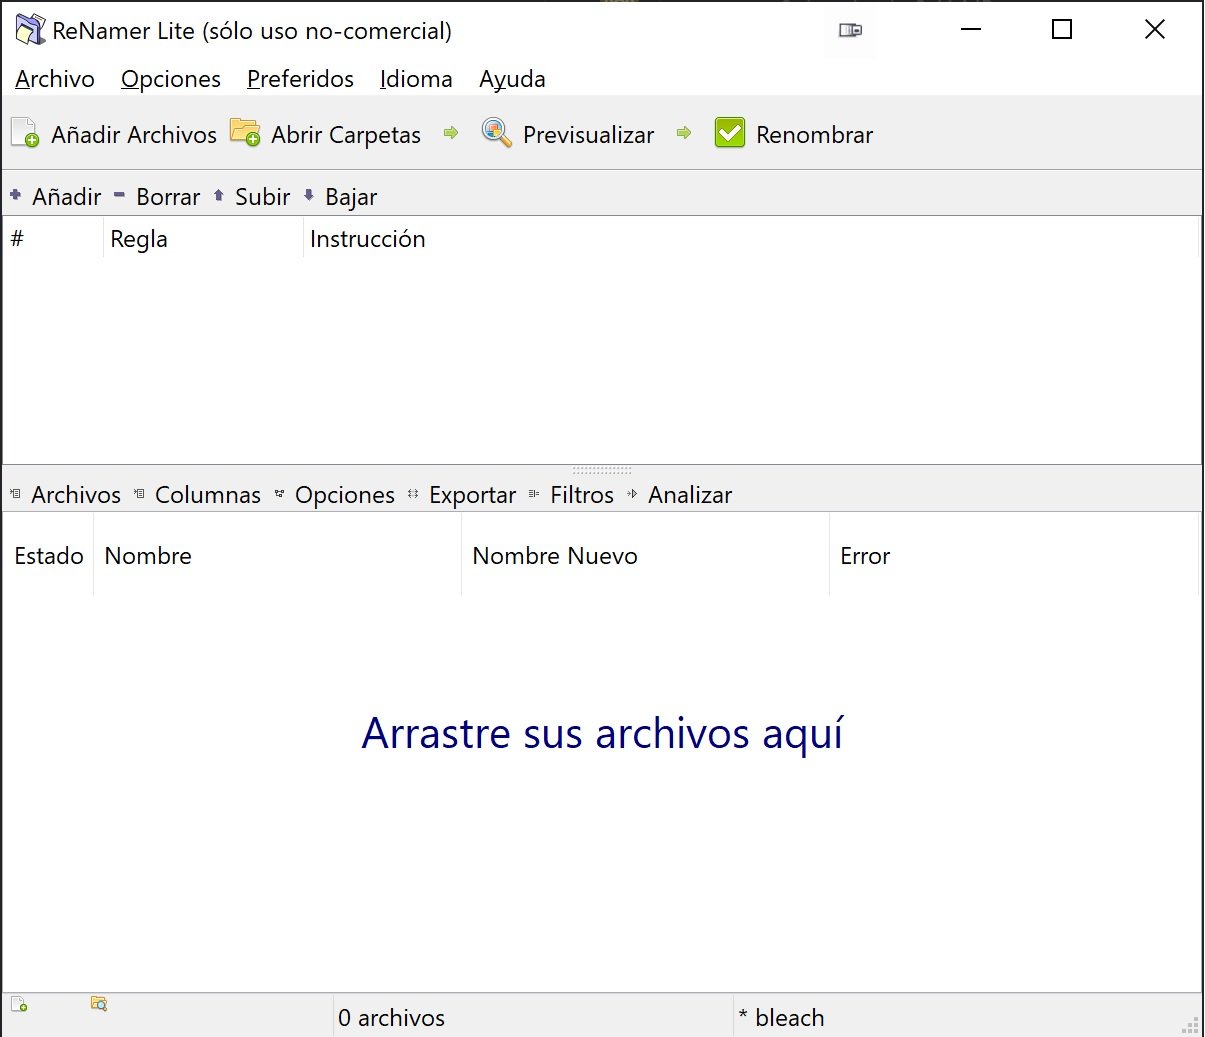This screenshot has height=1037, width=1205.
Task: Click the Añadir Archivos file icon
Action: [x=25, y=133]
